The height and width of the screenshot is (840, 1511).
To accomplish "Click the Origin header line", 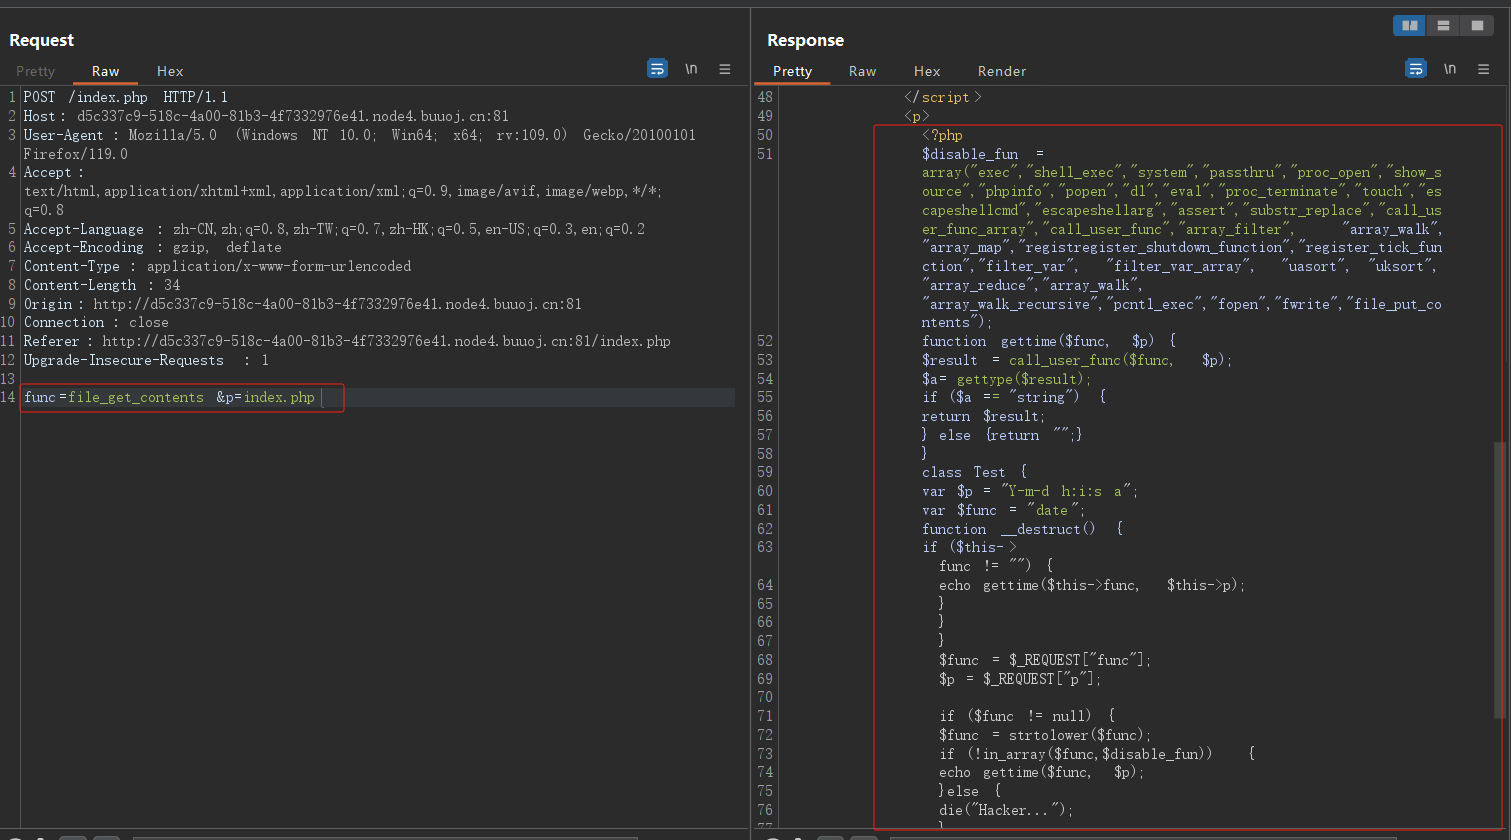I will 303,304.
